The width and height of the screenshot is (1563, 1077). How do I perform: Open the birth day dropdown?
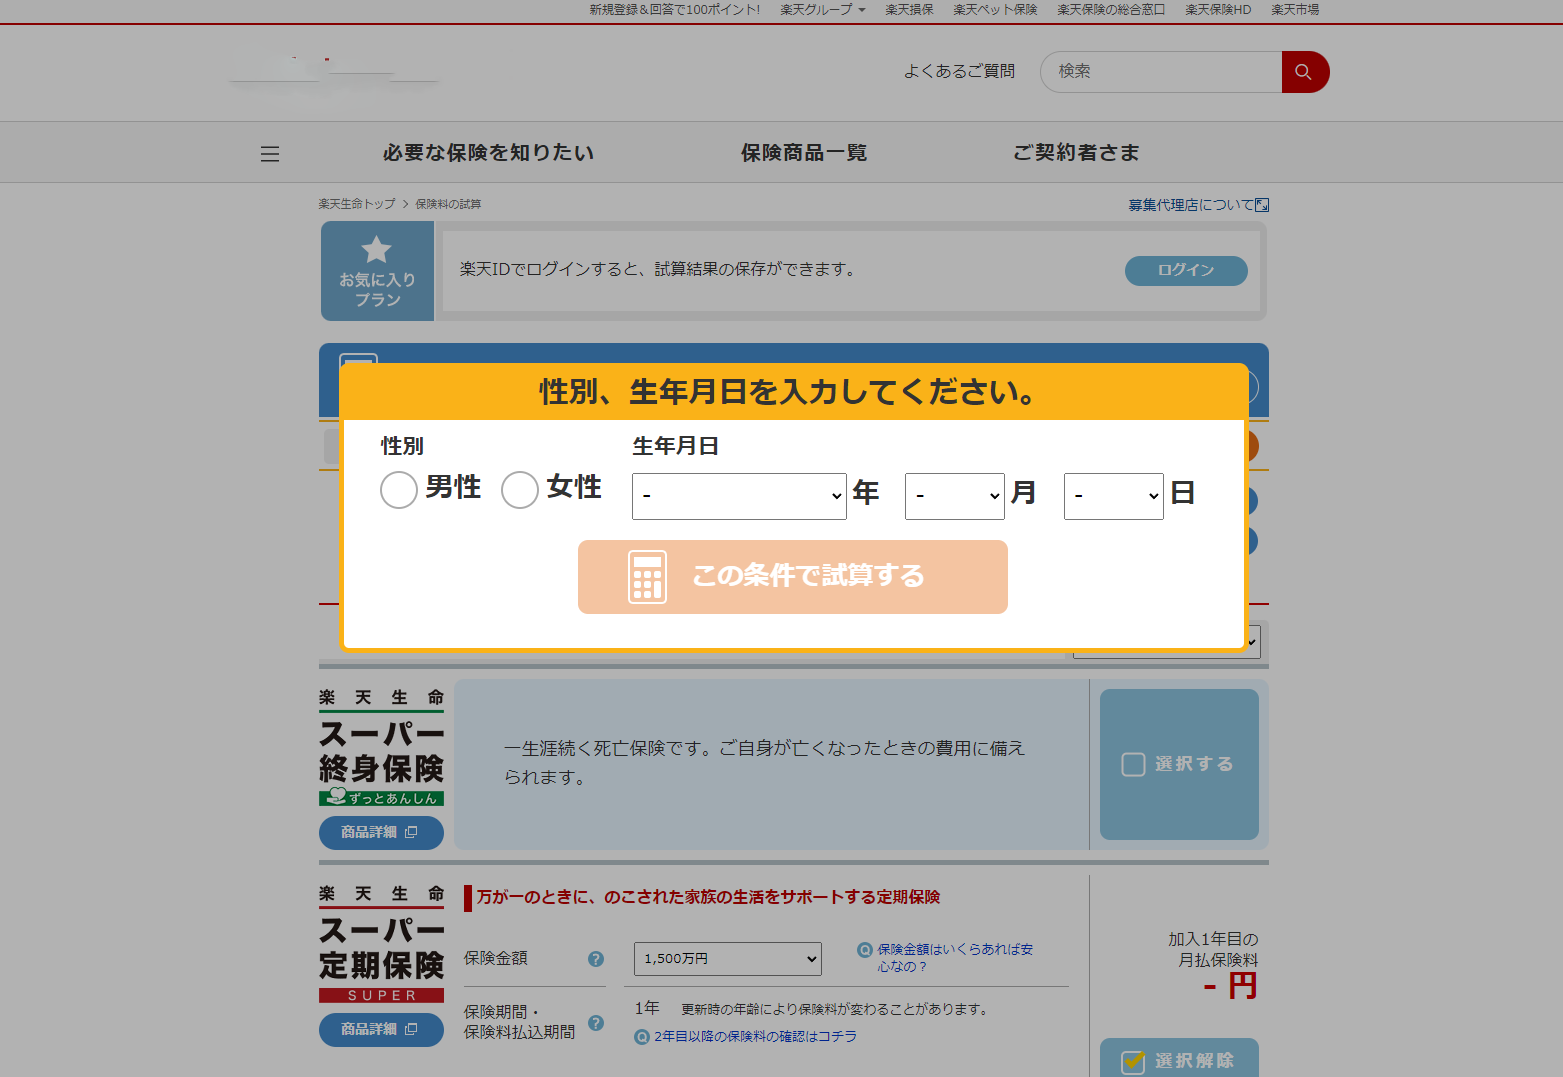(x=1113, y=496)
